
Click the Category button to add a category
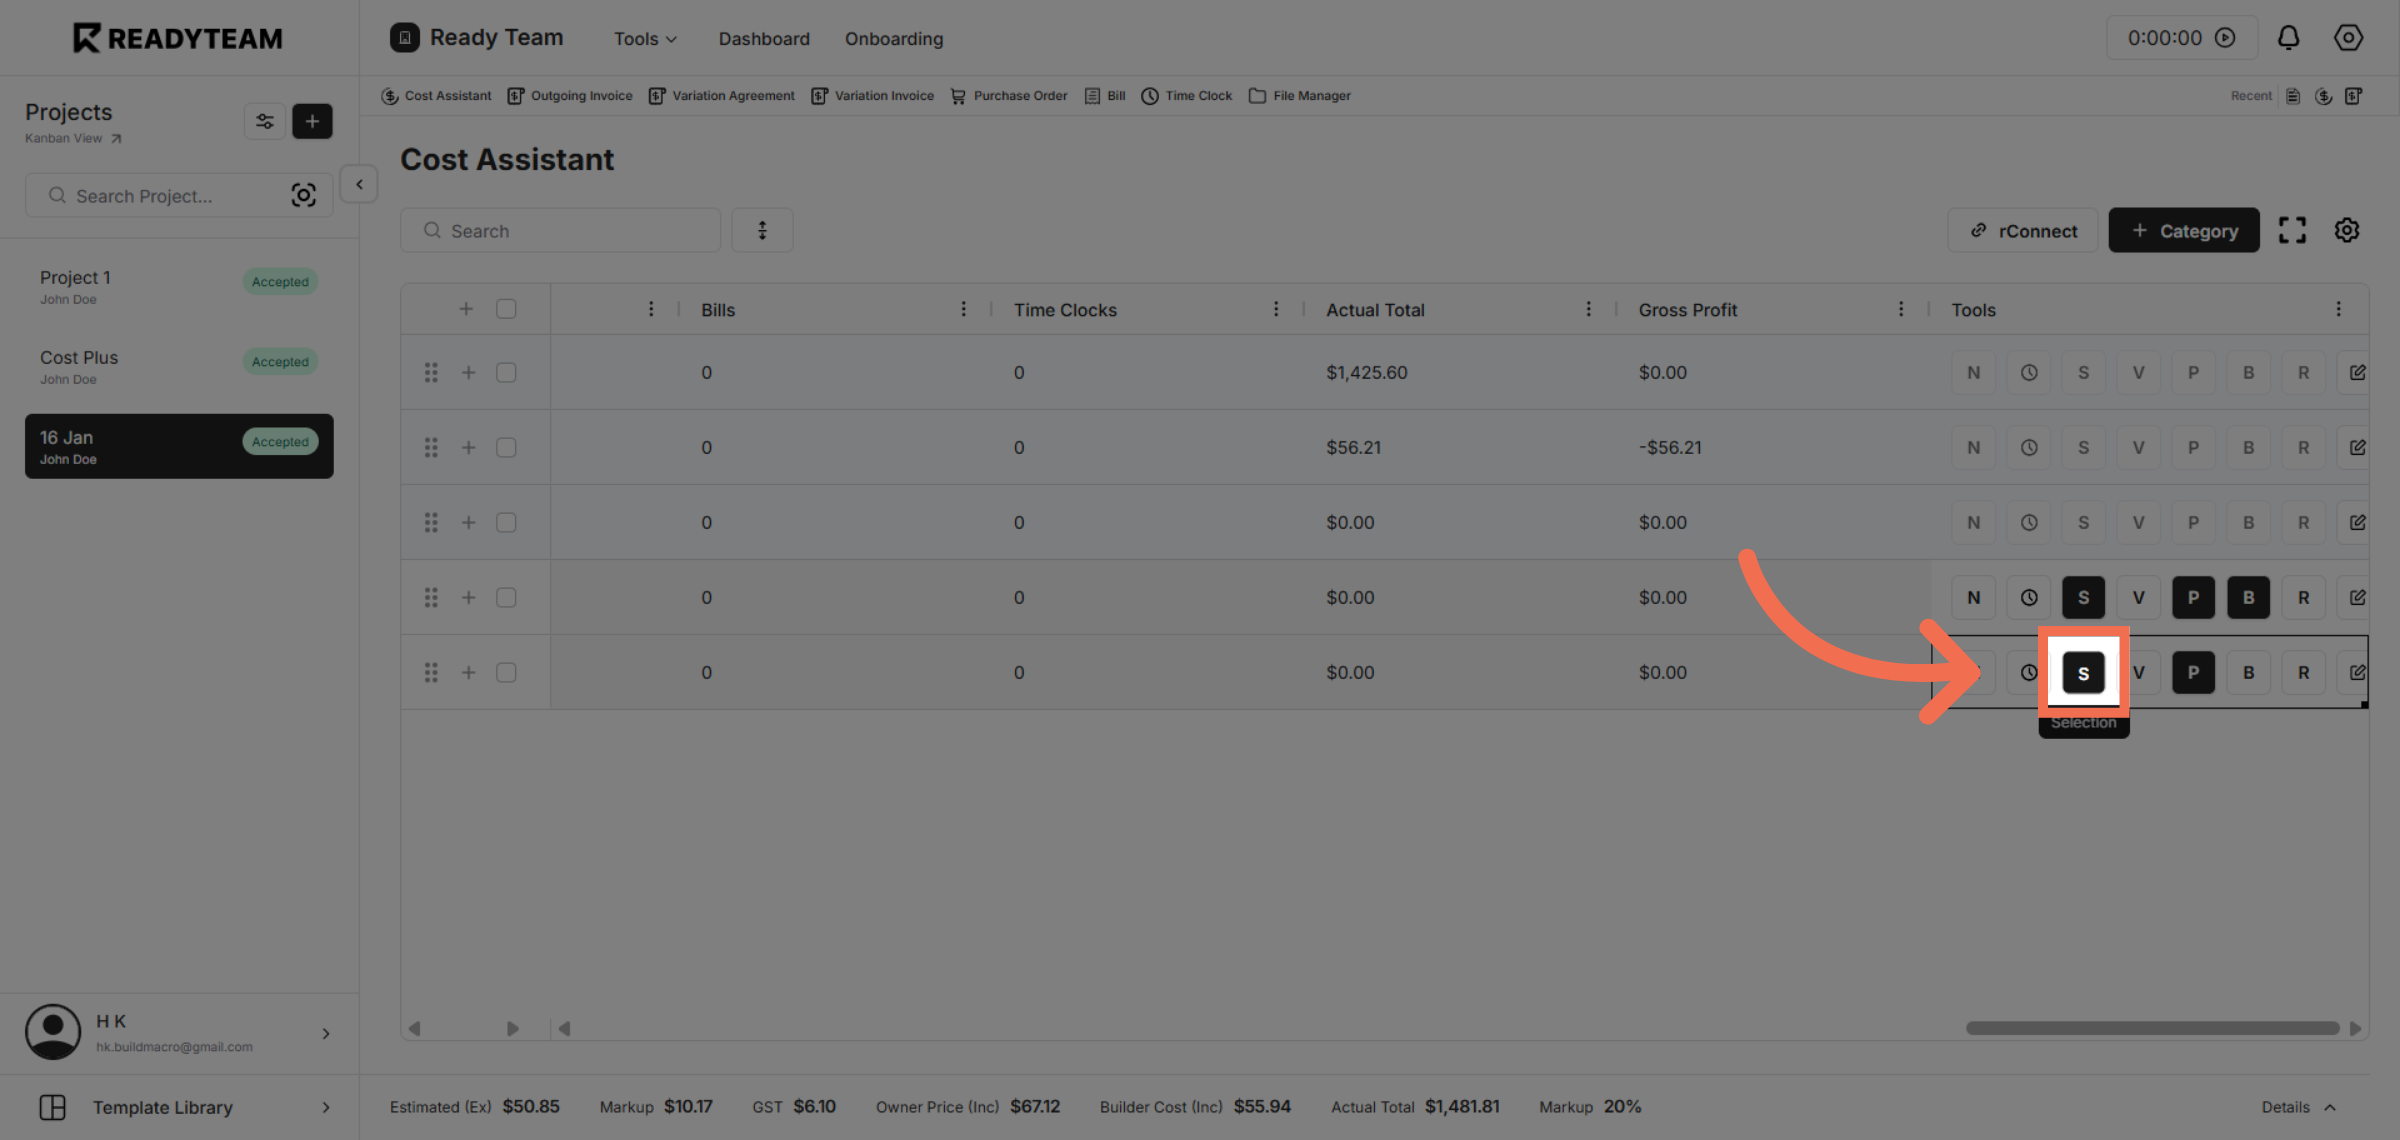[2183, 229]
